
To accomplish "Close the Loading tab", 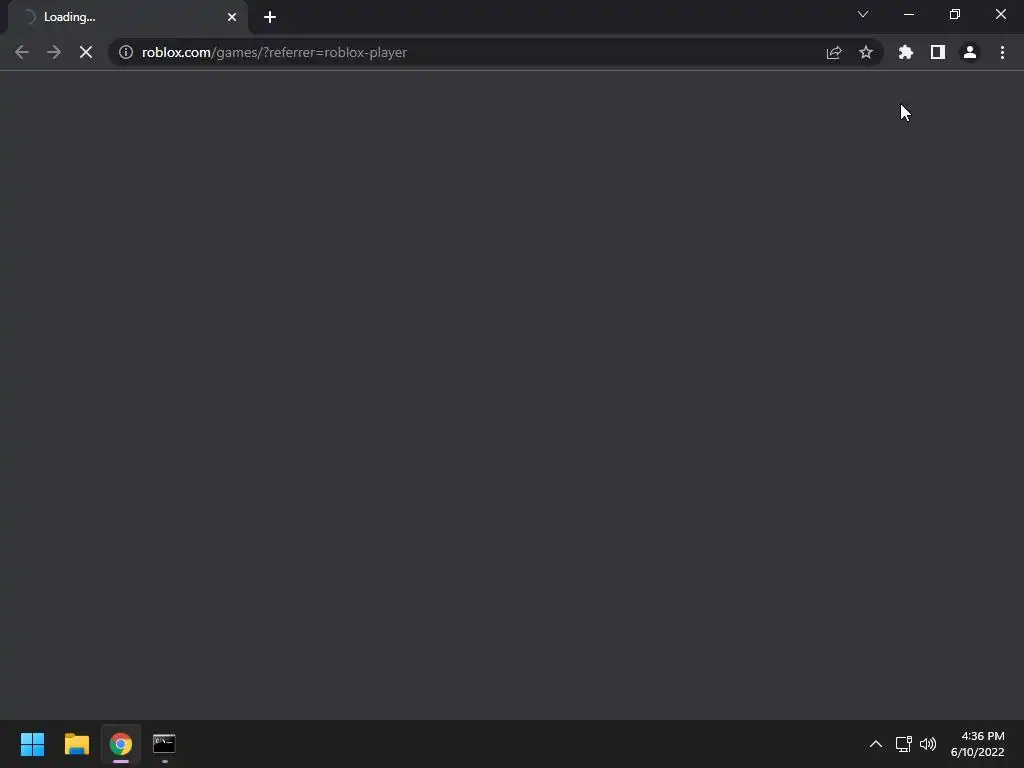I will 232,17.
